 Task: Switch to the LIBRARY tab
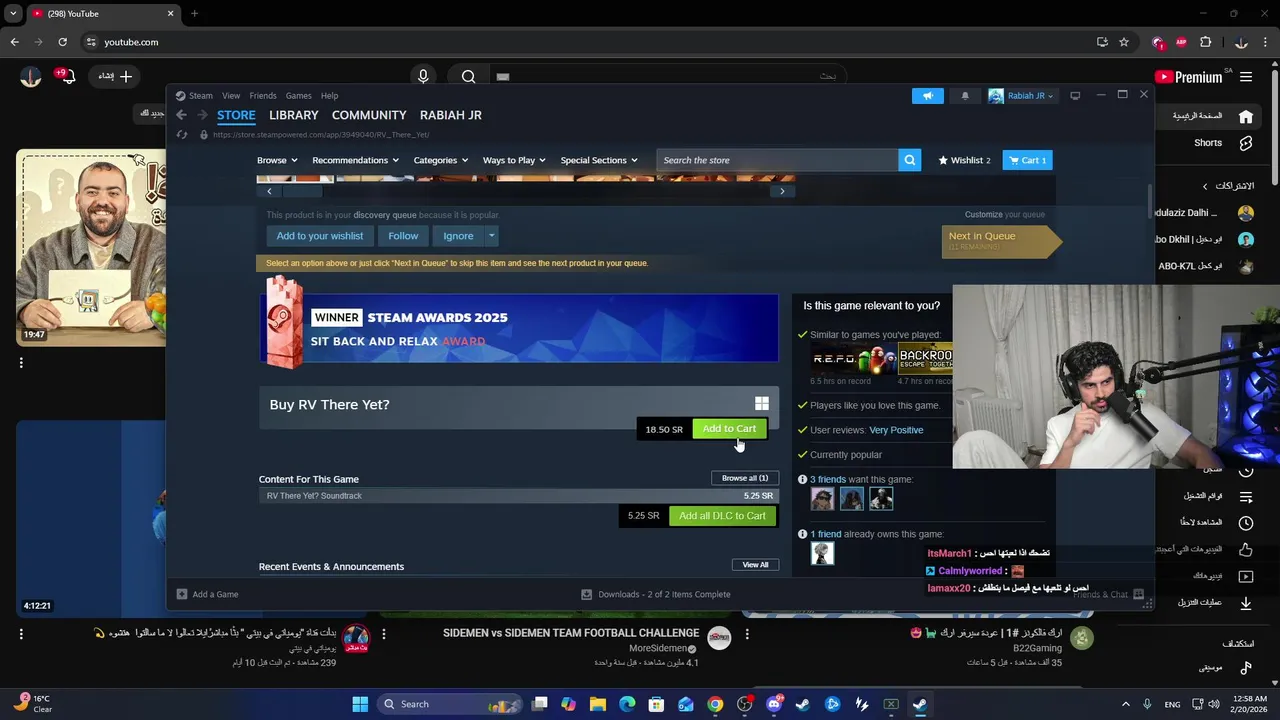[293, 115]
